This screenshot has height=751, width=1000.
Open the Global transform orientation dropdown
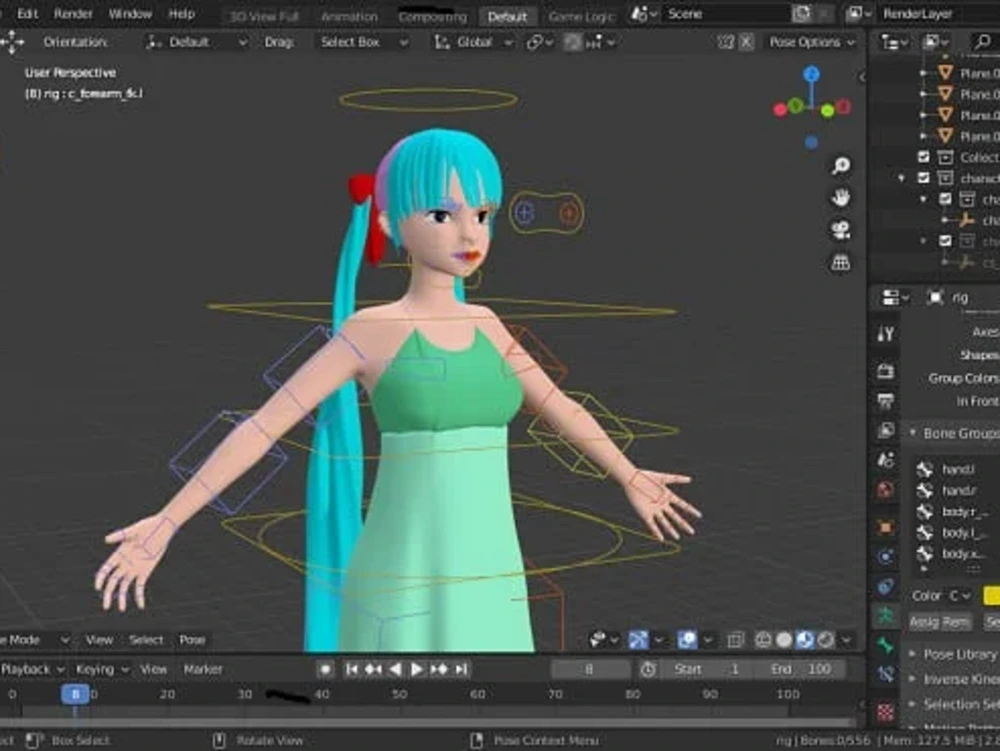[473, 42]
